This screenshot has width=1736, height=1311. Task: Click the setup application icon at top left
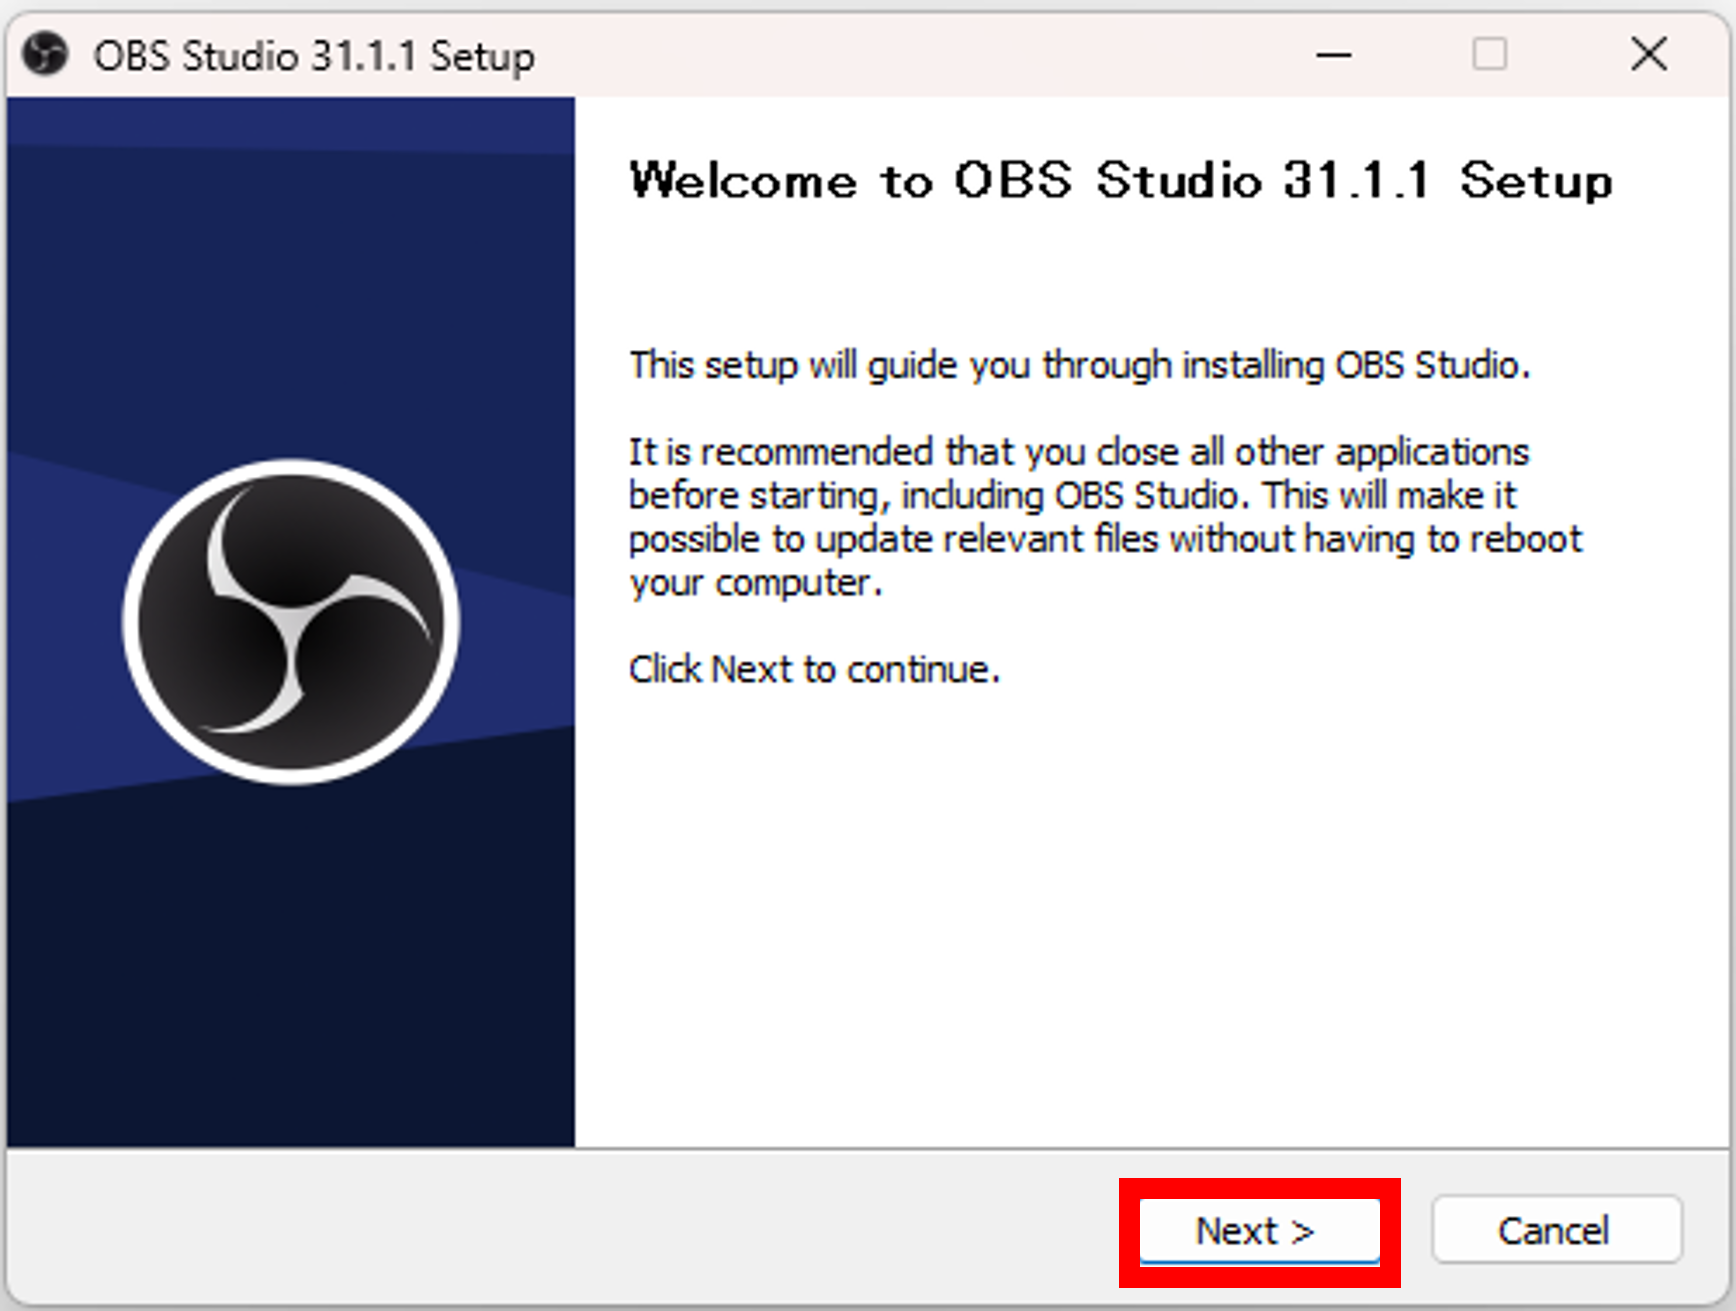click(45, 56)
